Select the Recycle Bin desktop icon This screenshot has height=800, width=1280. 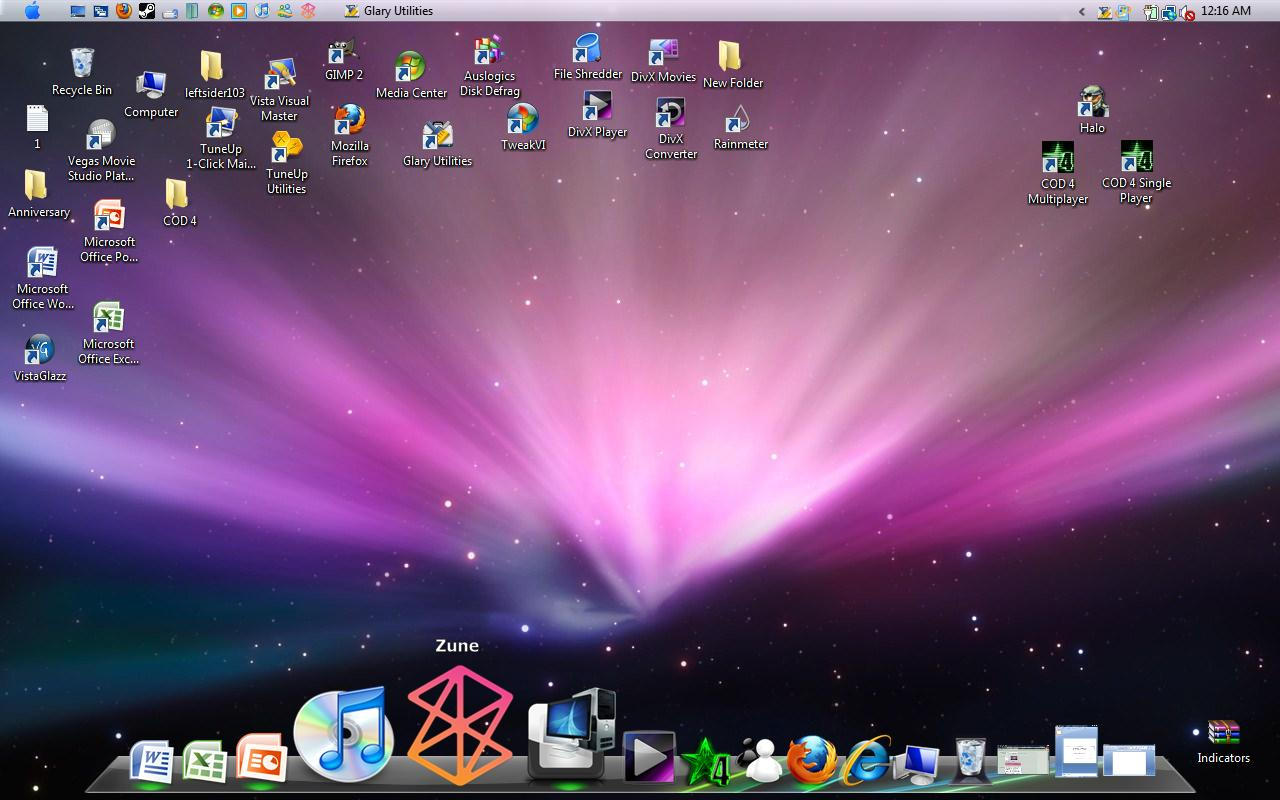[82, 71]
